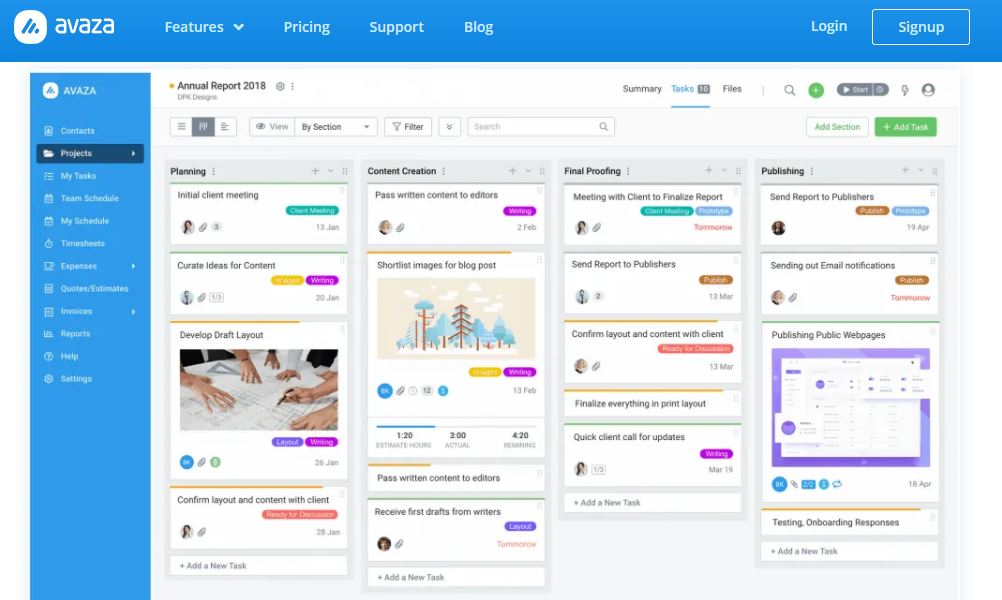Select Expenses in the left sidebar
Screen dimensions: 1002x600
77,266
